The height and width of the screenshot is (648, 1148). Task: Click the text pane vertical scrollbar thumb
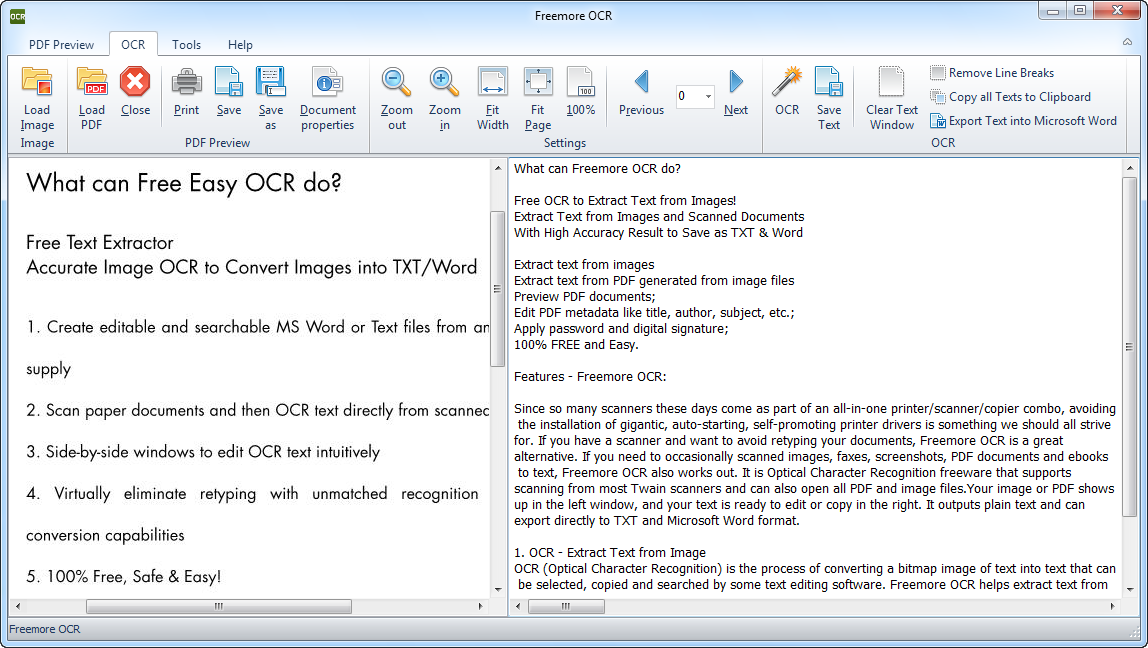coord(1129,347)
